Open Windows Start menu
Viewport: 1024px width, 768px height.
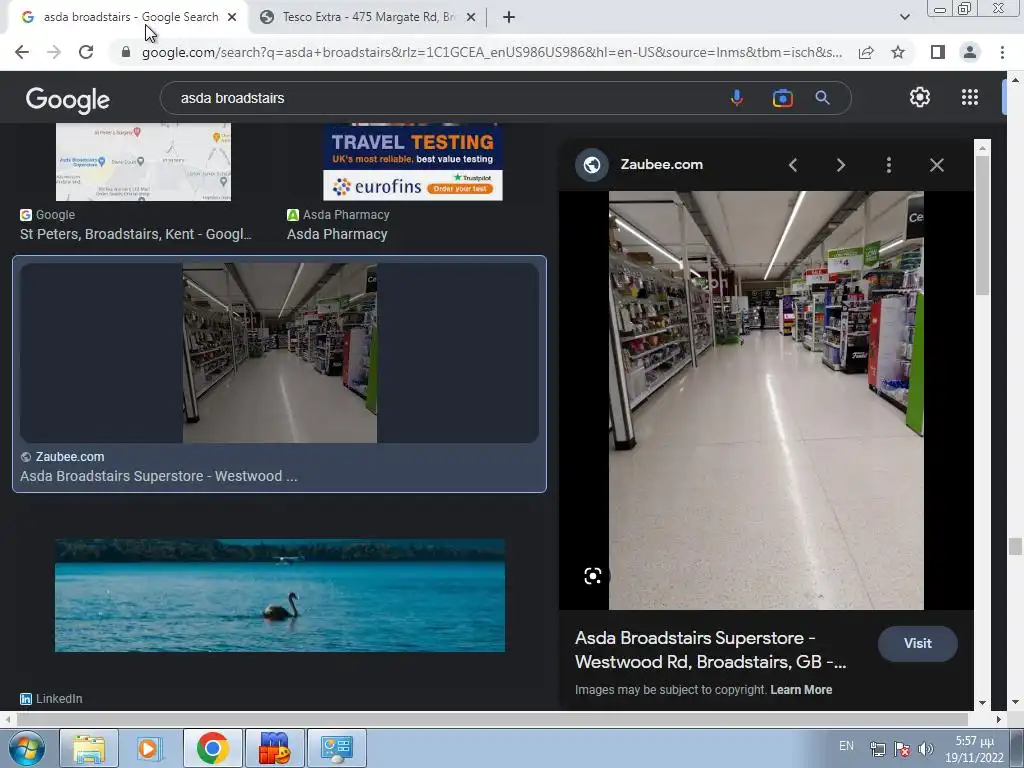pyautogui.click(x=26, y=748)
